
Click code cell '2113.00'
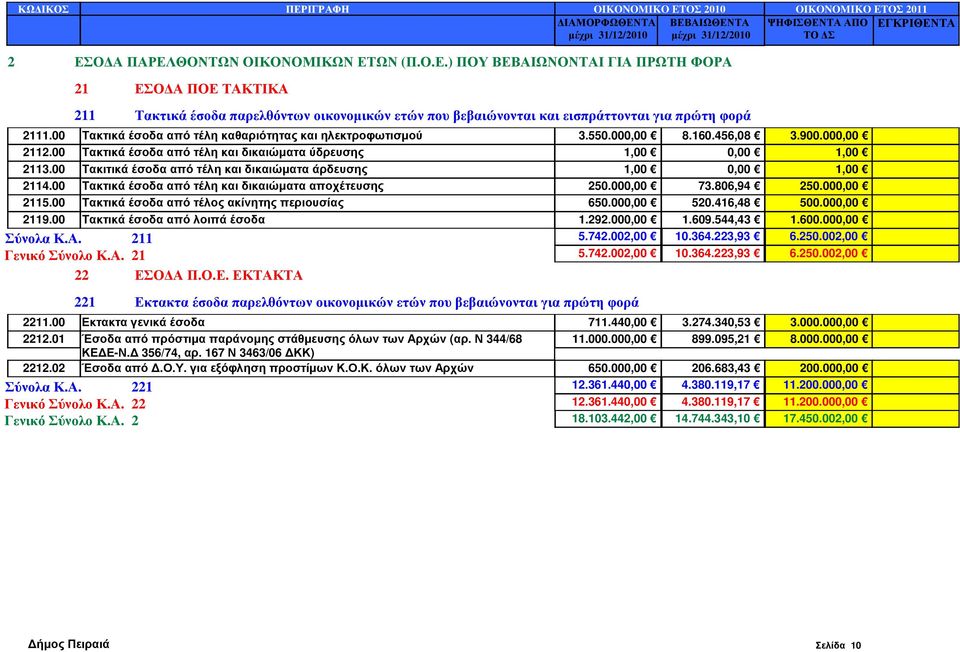[43, 170]
